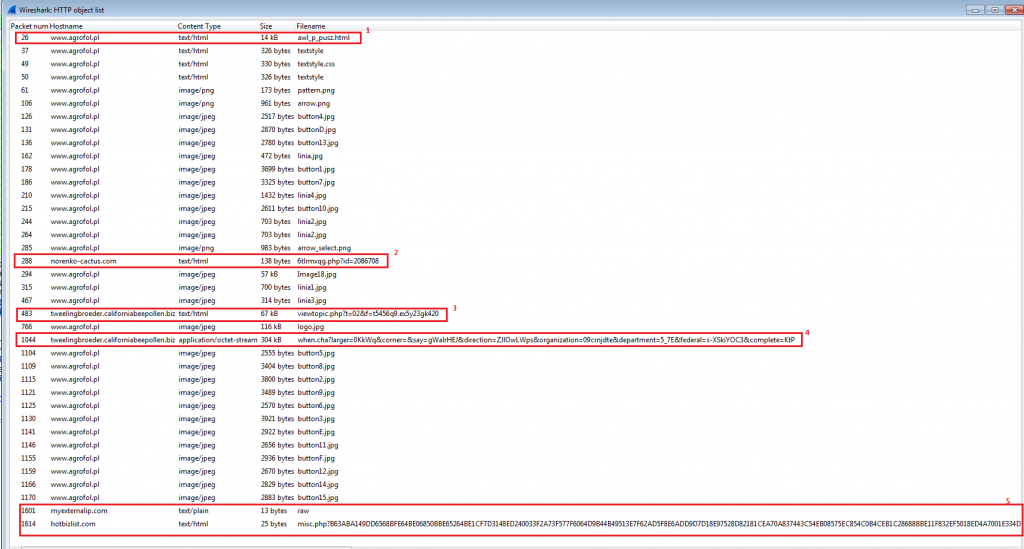Select the linia1.jpg row

[x=516, y=287]
